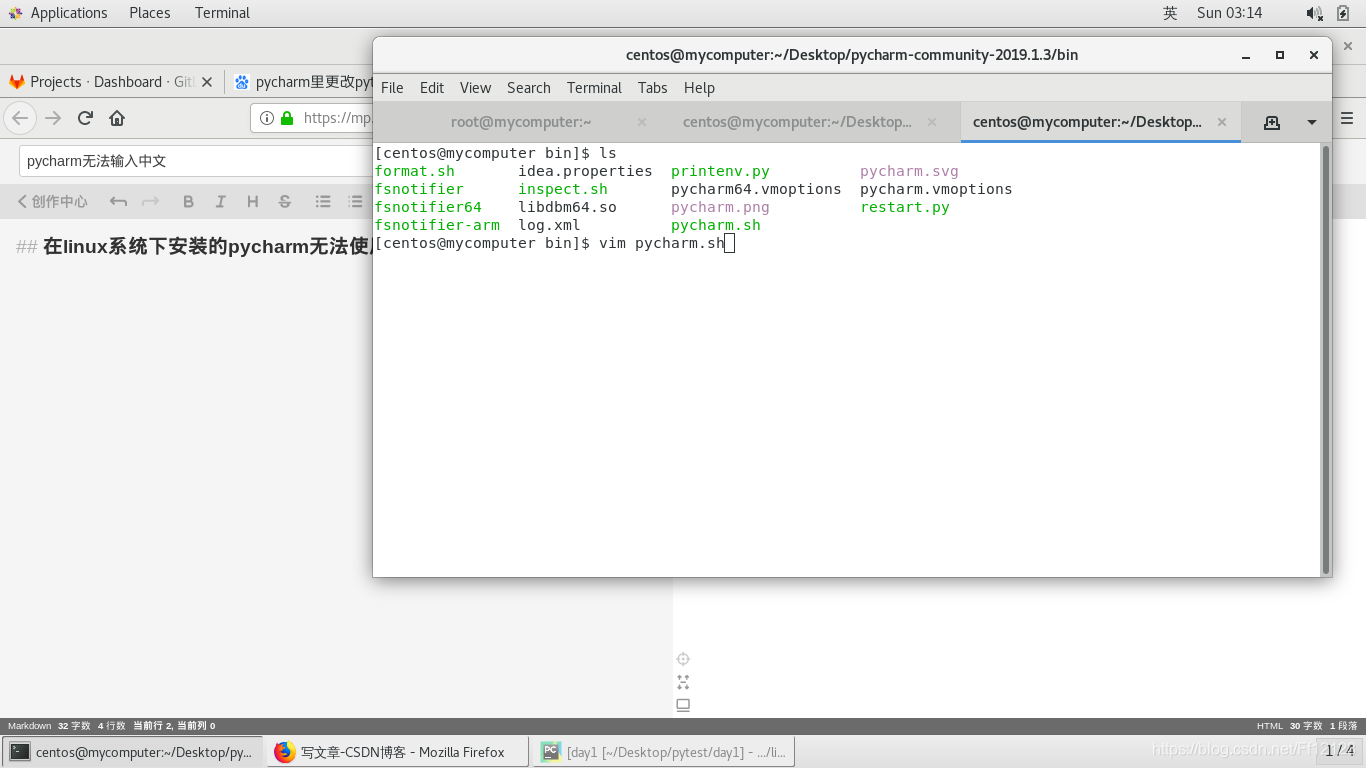Screen dimensions: 1366x768
Task: Close the Projects Dashboard GitLab tab
Action: coord(207,82)
